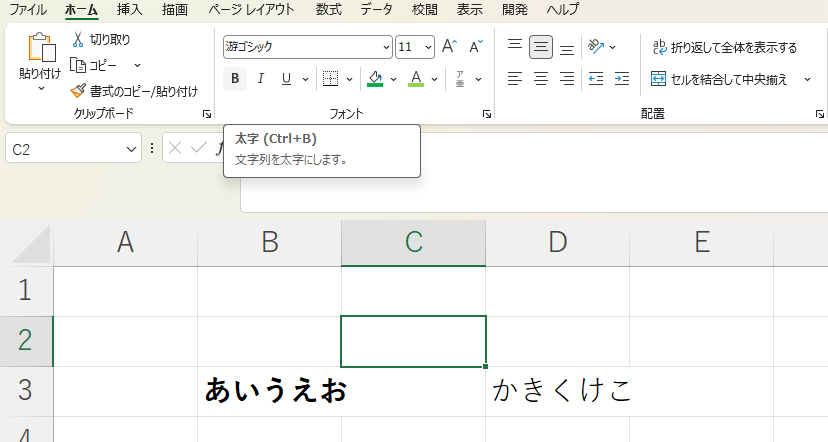
Task: Open the orientation dropdown arrow
Action: pyautogui.click(x=612, y=47)
